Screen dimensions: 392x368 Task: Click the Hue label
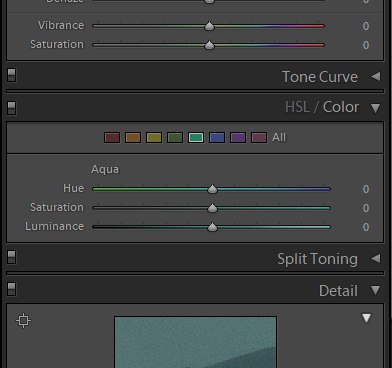74,188
